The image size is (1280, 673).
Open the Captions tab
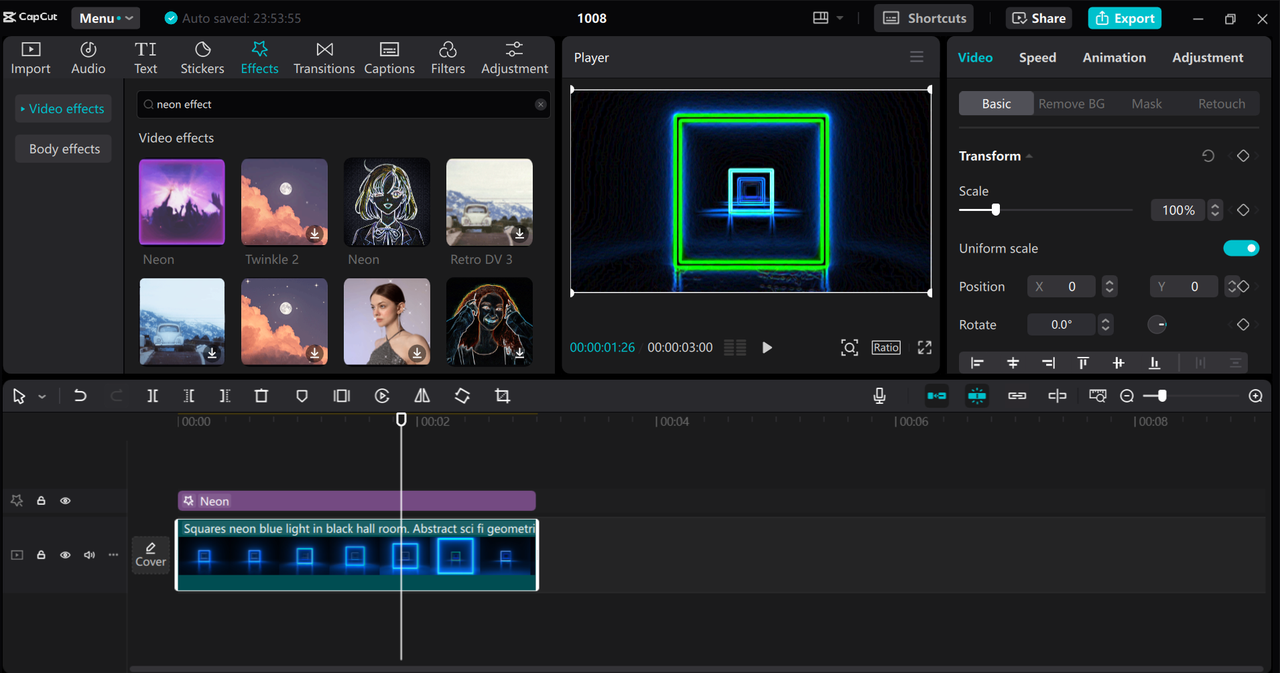tap(389, 58)
